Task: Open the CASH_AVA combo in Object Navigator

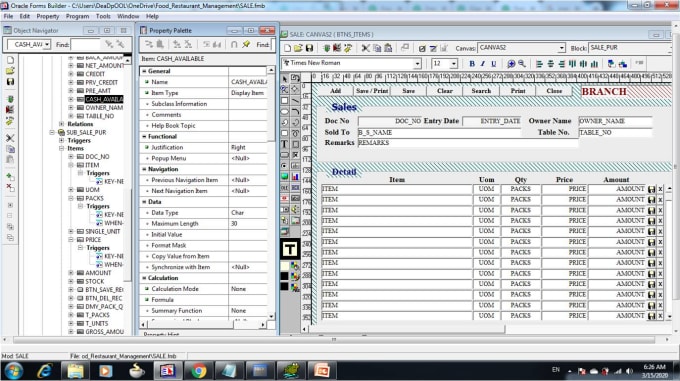Action: coord(47,44)
